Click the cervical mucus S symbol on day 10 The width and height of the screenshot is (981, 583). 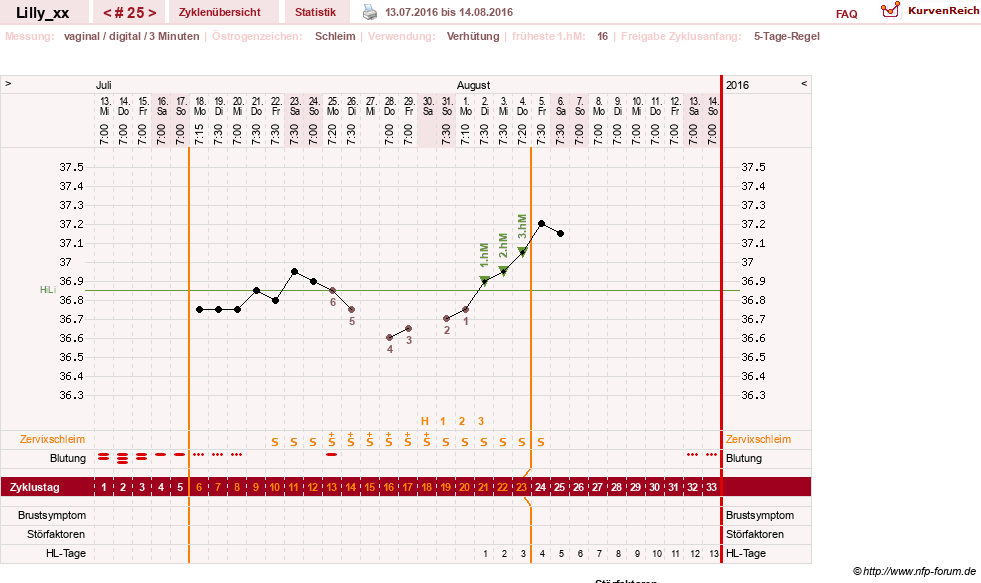tap(275, 442)
